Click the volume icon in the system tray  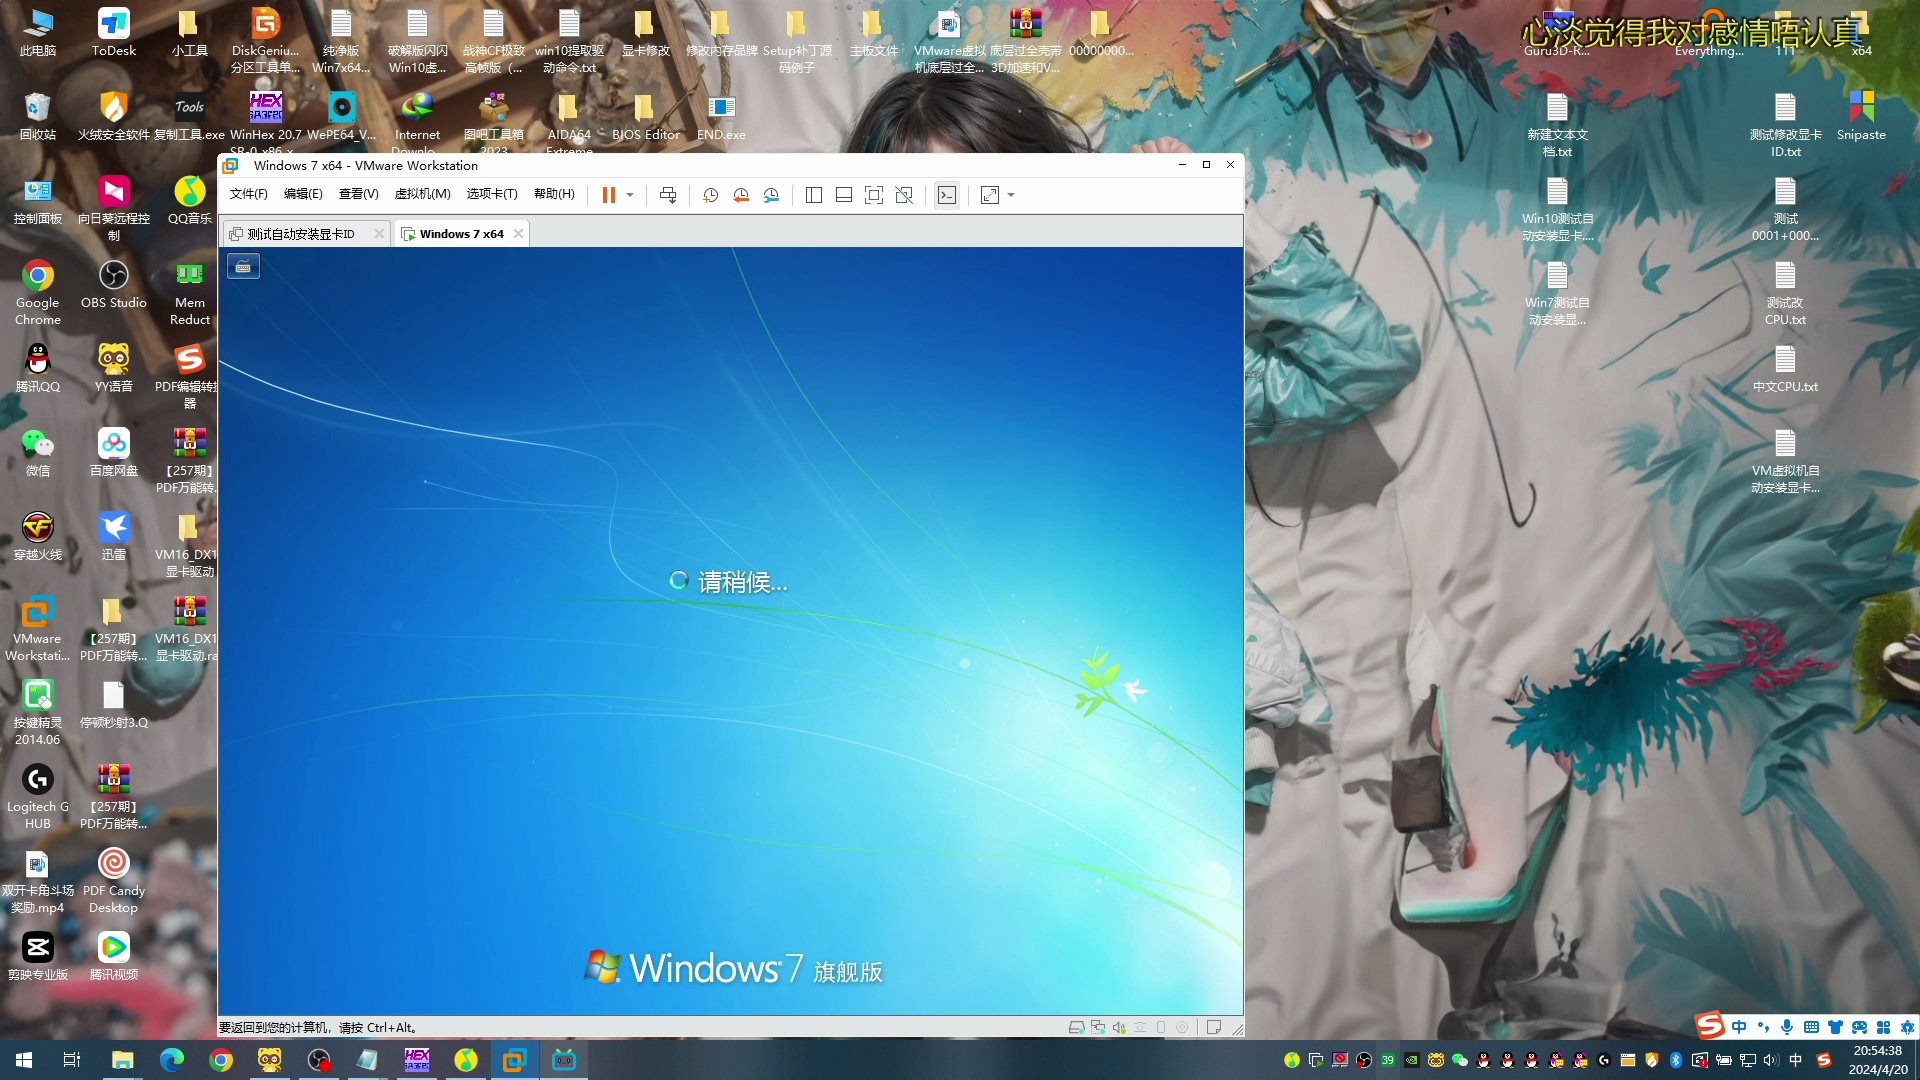pyautogui.click(x=1771, y=1060)
